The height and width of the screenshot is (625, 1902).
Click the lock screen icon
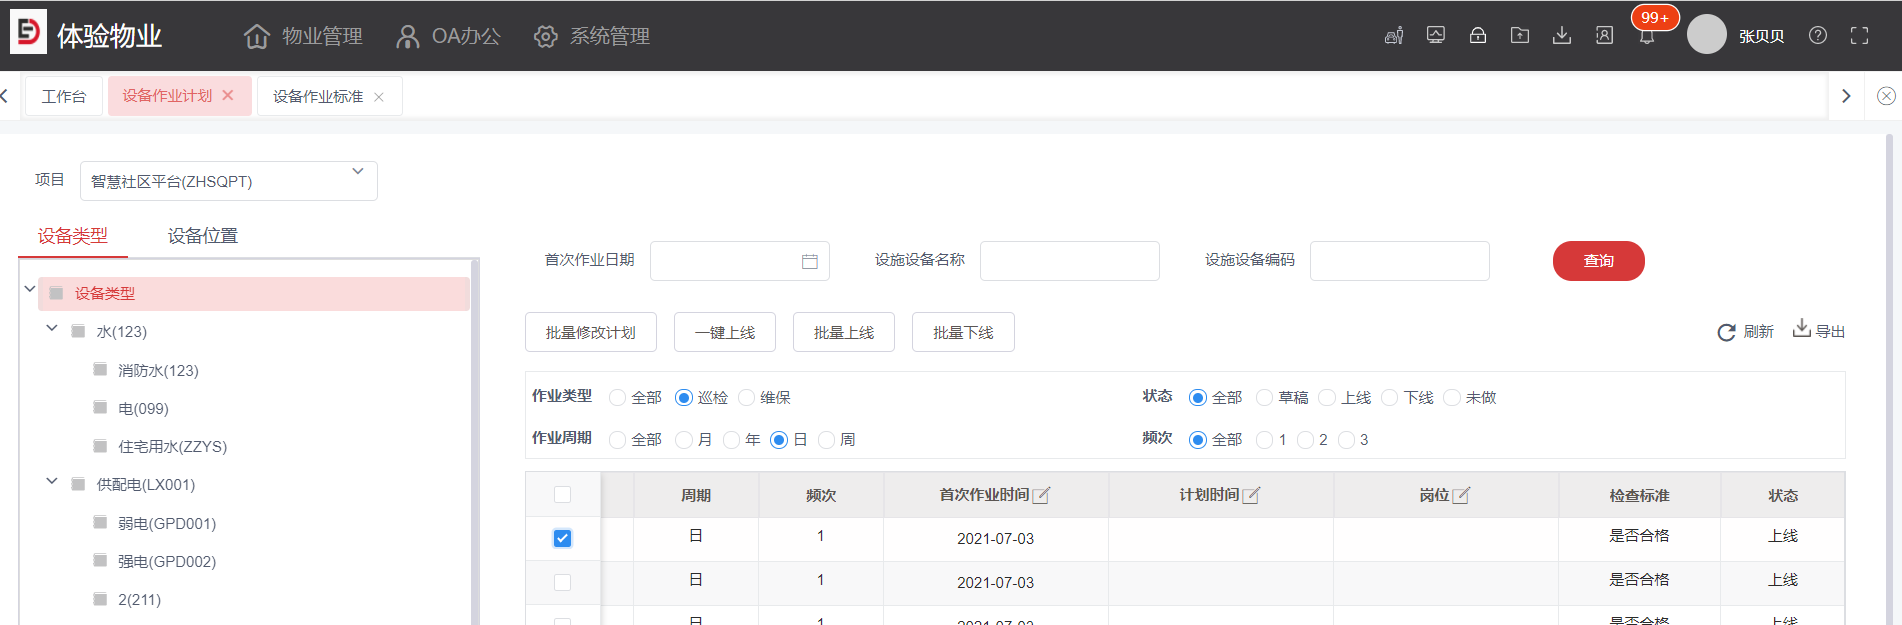1478,36
